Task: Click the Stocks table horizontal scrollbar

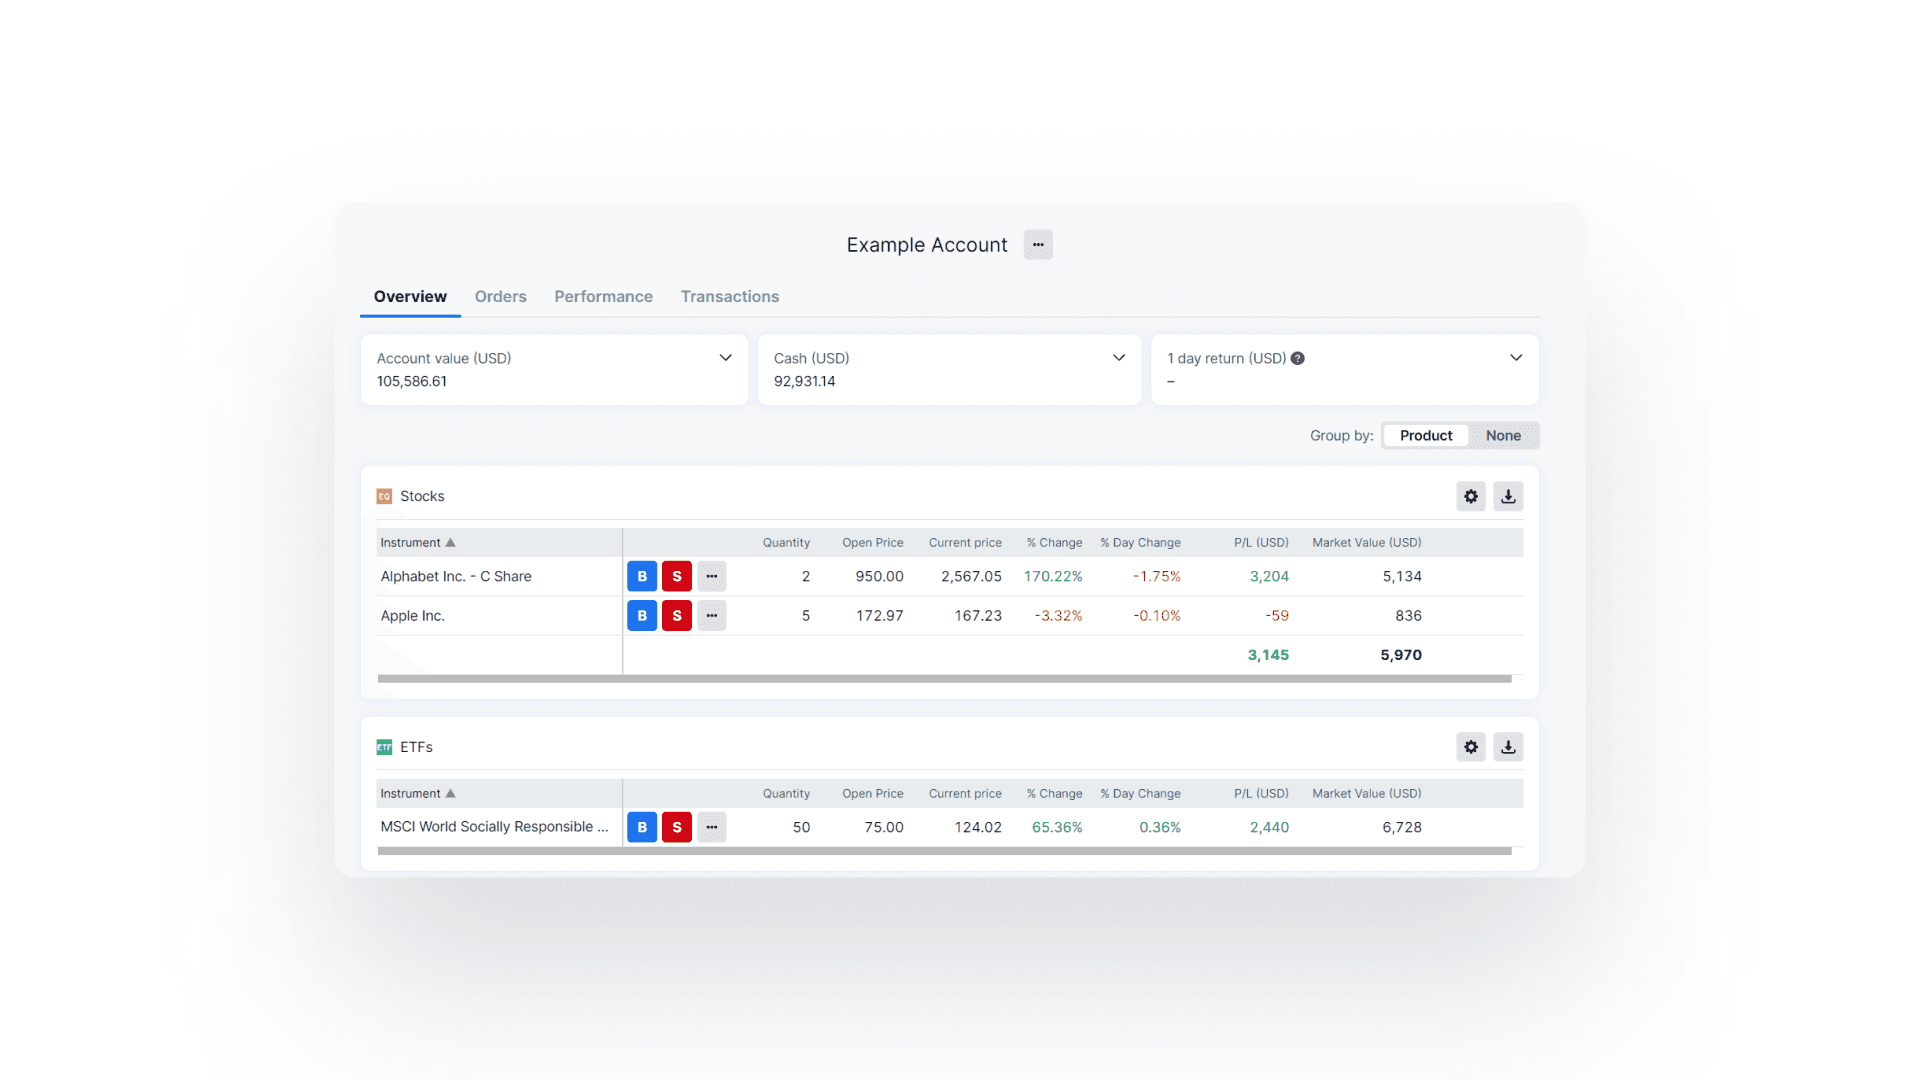Action: point(944,679)
